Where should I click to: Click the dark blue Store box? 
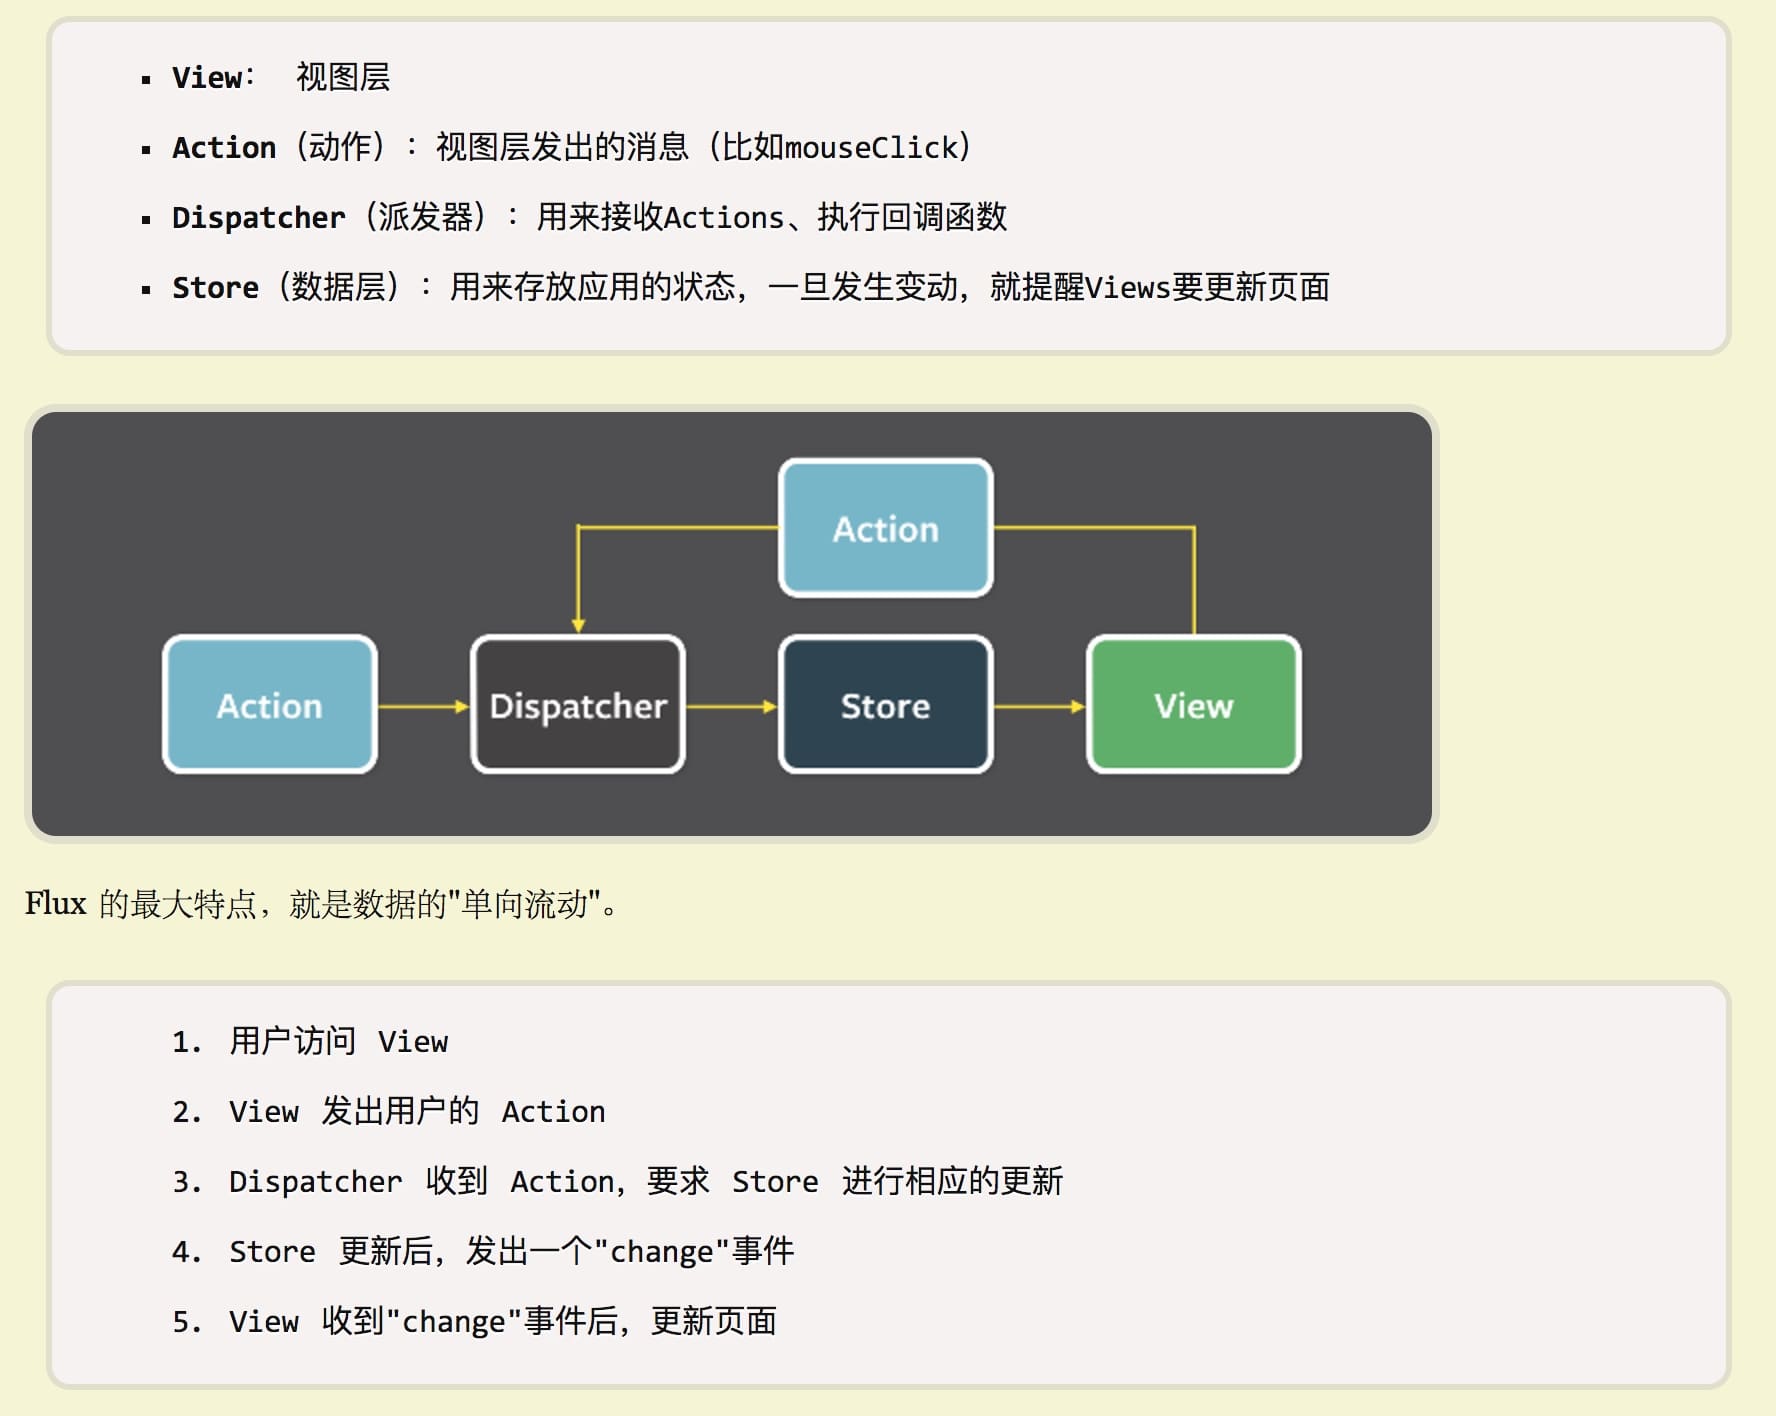pos(885,705)
